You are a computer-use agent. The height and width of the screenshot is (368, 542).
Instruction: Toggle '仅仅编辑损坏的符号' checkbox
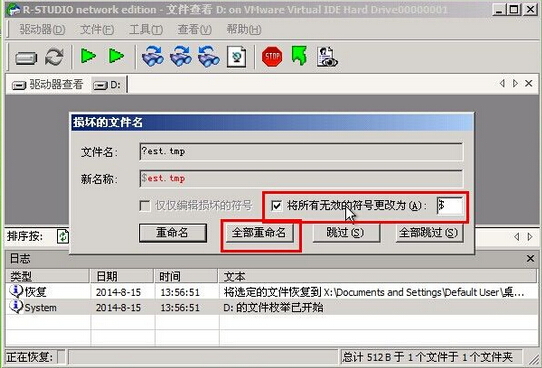(145, 206)
